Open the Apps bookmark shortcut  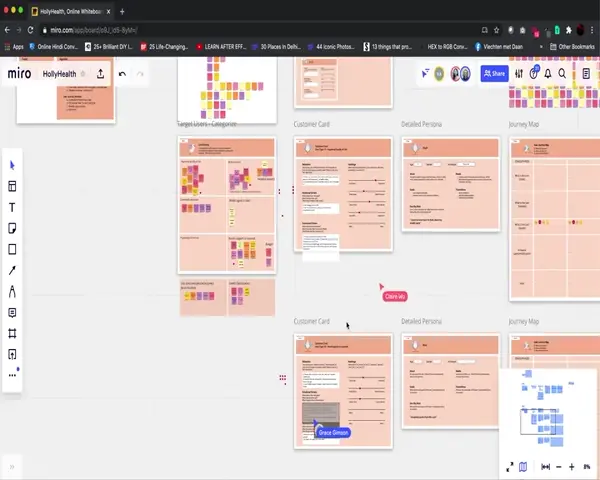(14, 47)
